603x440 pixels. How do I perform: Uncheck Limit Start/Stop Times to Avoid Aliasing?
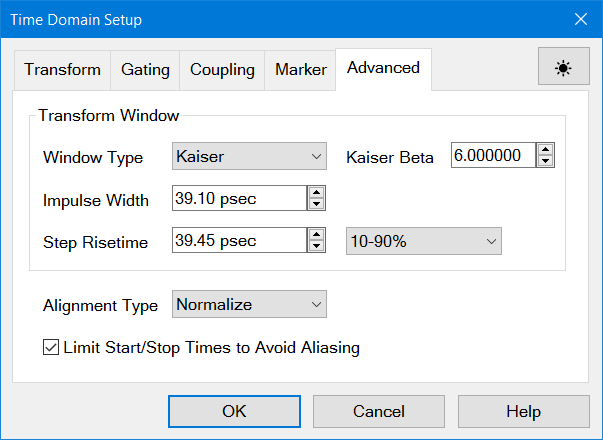tap(51, 348)
